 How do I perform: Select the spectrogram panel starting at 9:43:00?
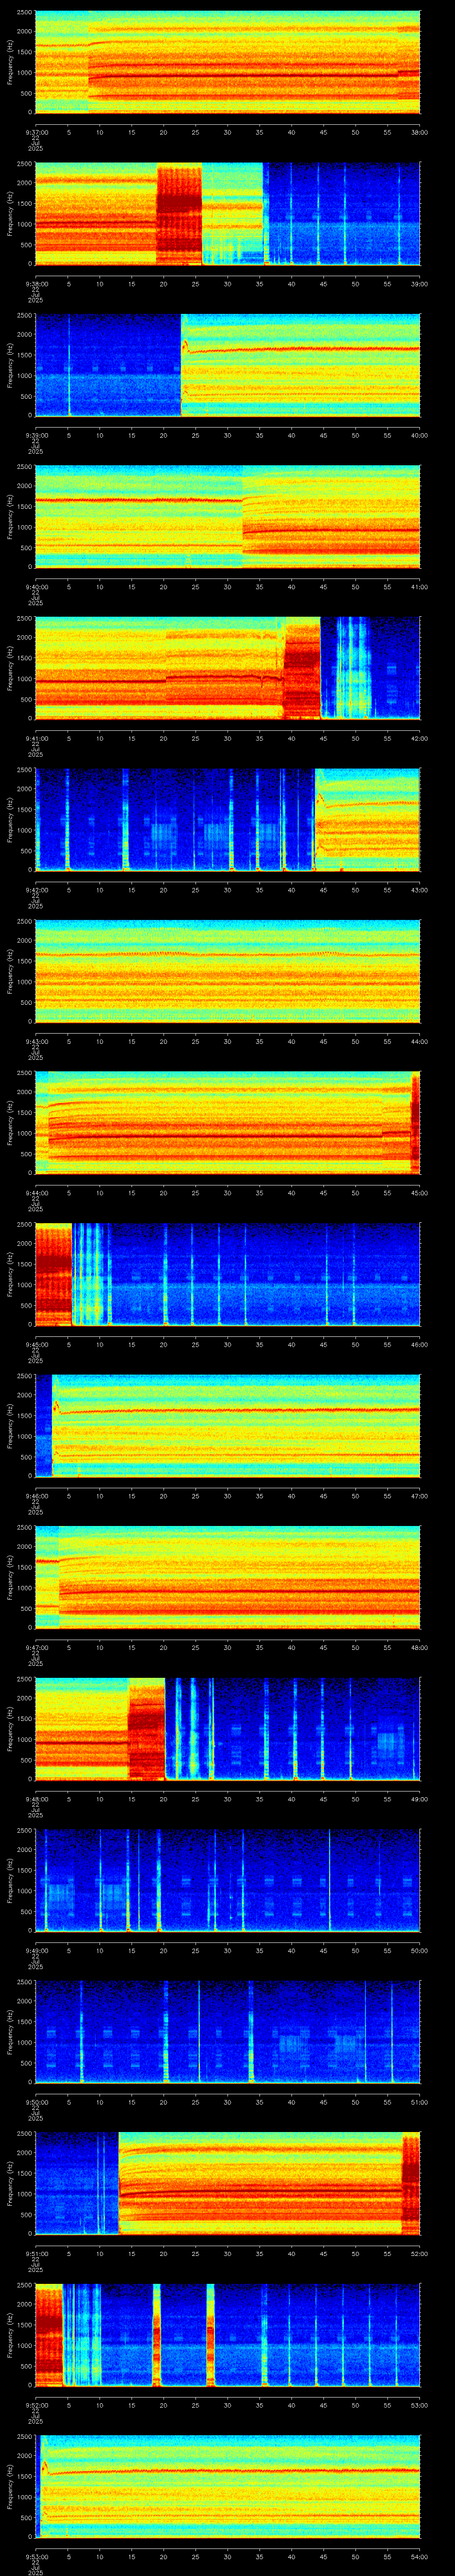(228, 972)
